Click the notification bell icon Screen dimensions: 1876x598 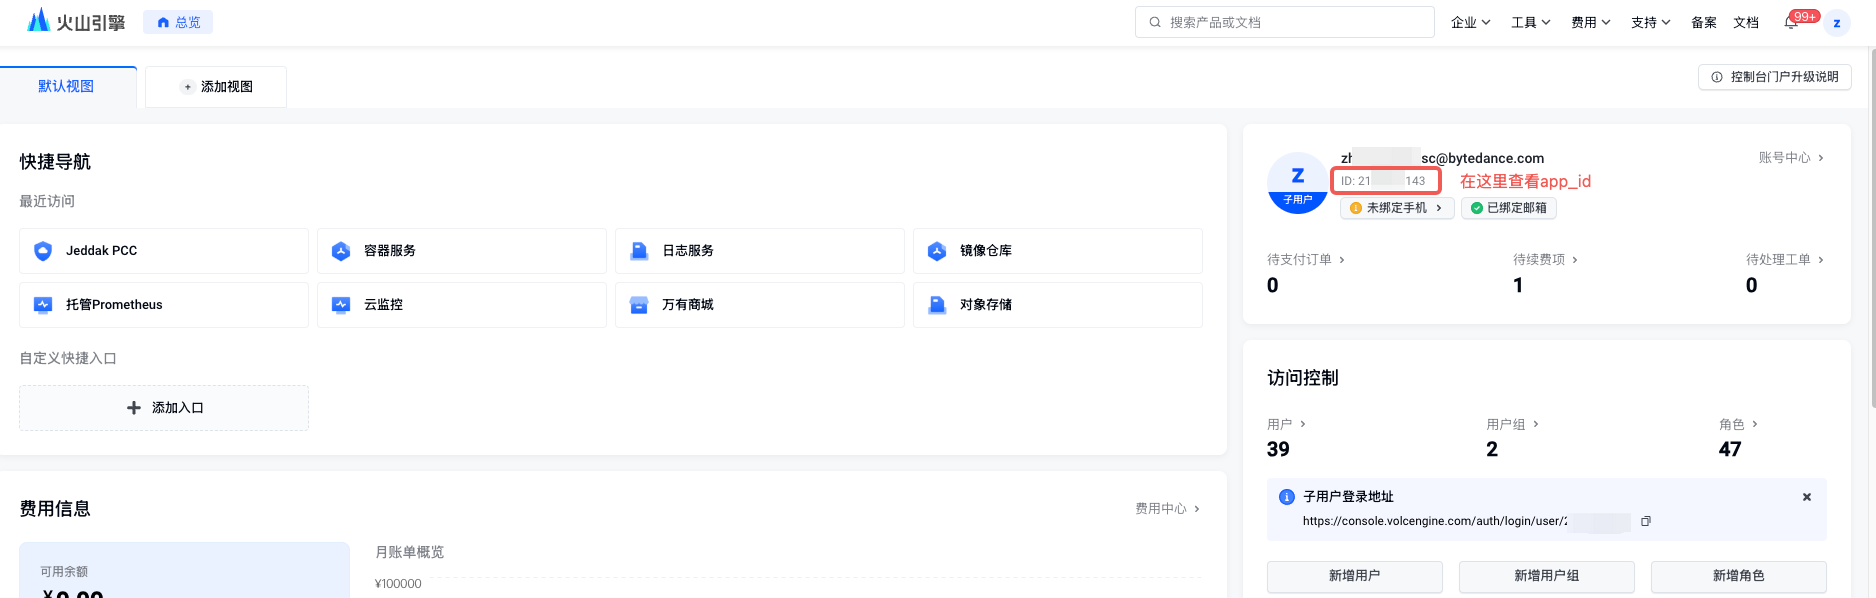1791,23
